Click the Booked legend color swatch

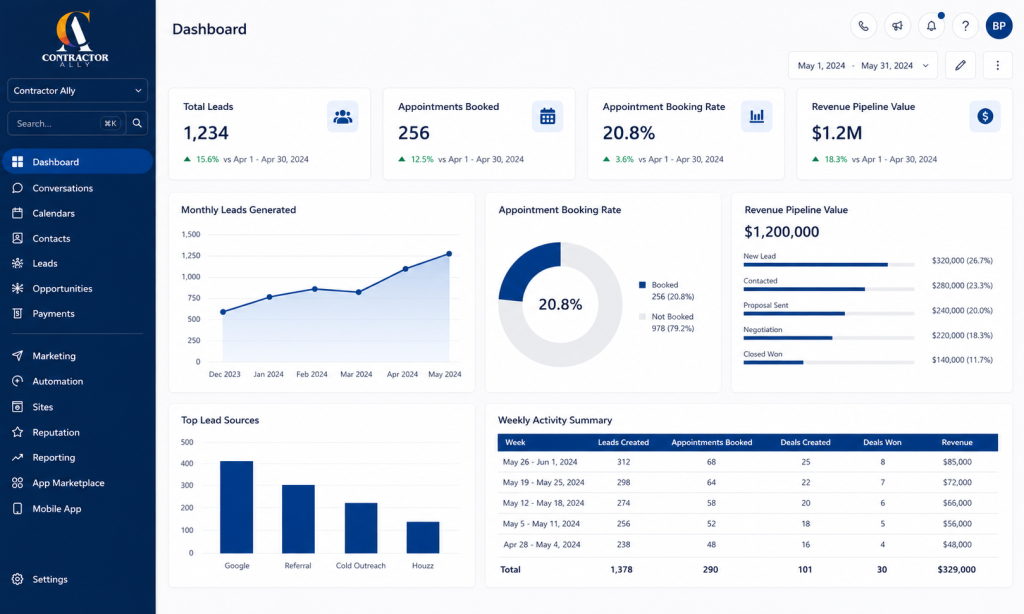pyautogui.click(x=642, y=285)
